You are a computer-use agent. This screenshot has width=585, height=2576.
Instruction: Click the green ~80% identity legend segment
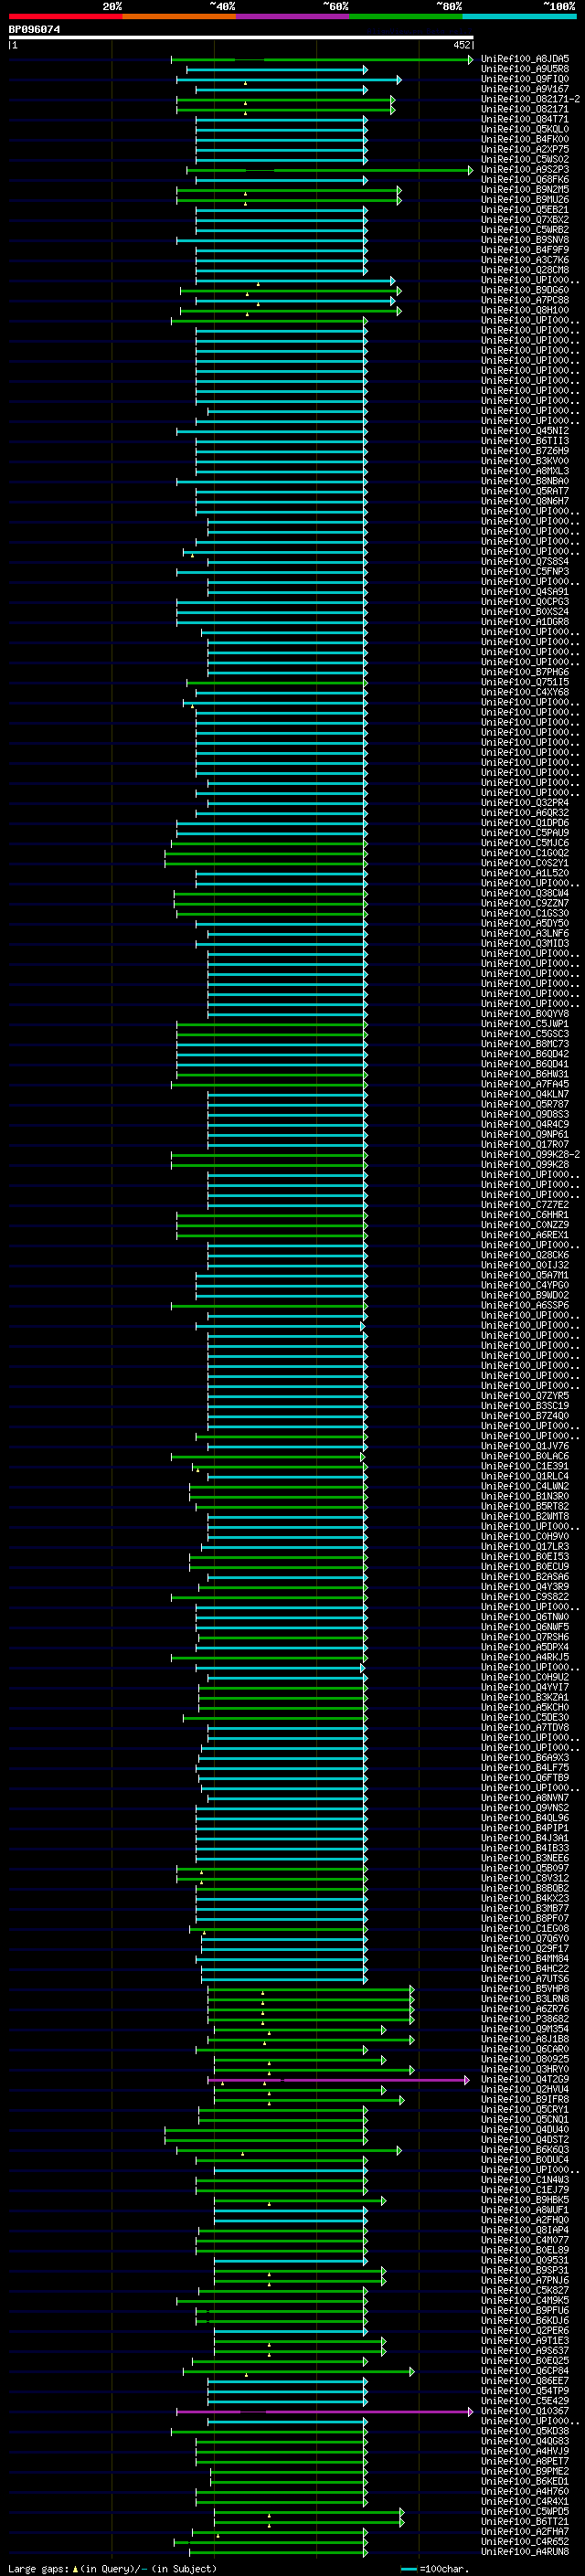click(x=406, y=16)
